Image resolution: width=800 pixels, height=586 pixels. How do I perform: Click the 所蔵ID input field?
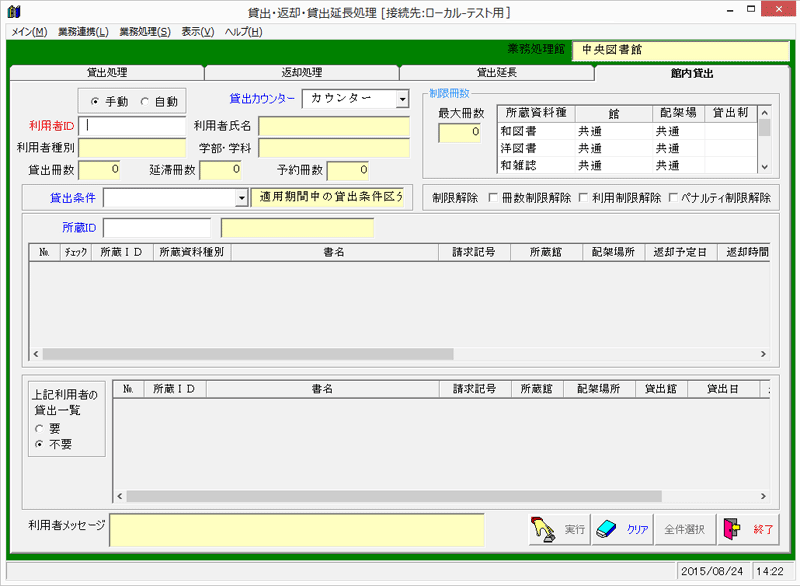(157, 228)
